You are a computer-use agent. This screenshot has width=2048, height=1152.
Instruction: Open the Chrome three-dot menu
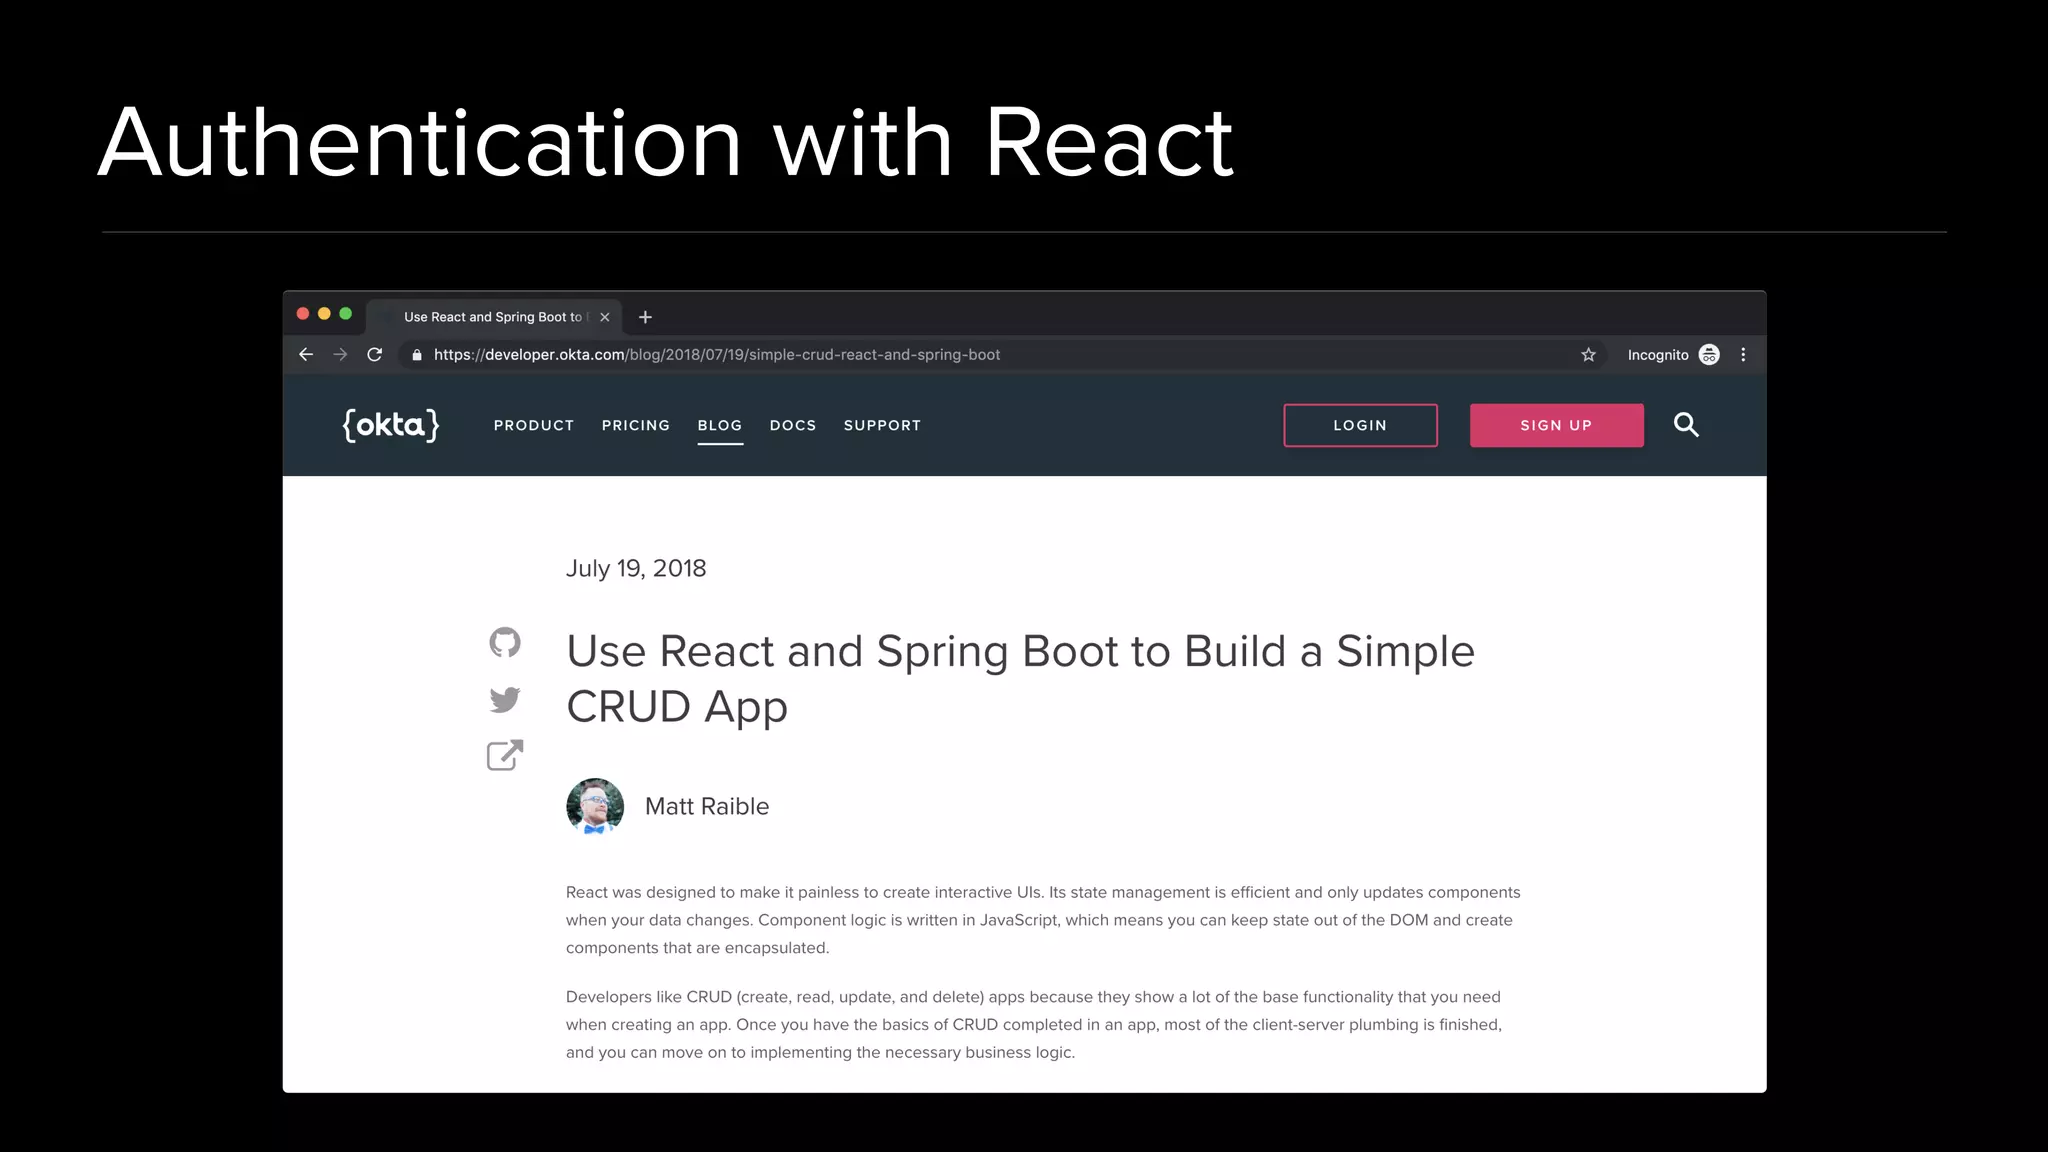pyautogui.click(x=1743, y=355)
